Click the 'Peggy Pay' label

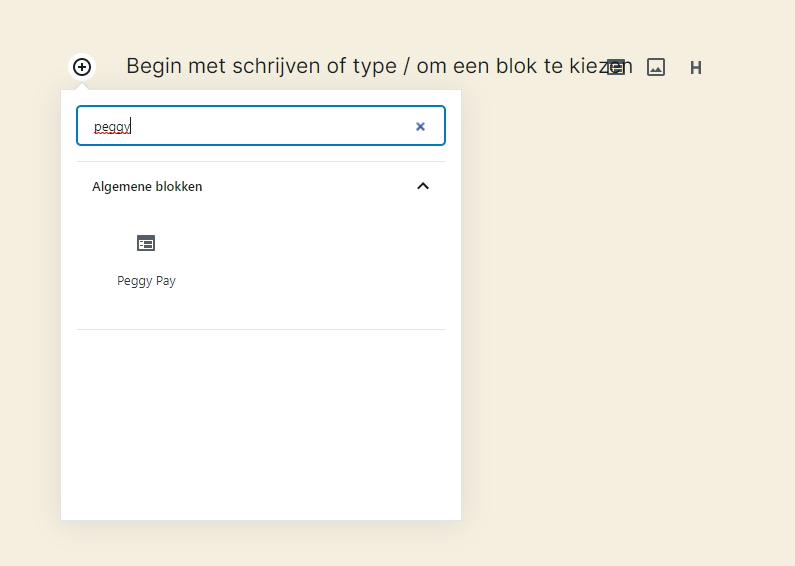pos(146,281)
